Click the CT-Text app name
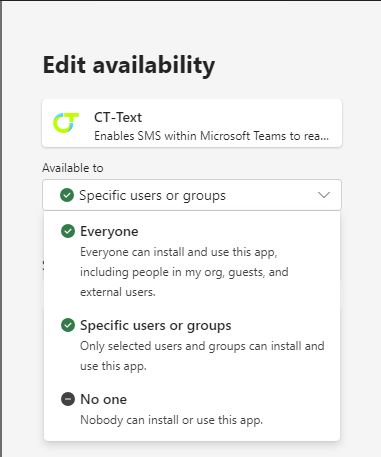 118,117
